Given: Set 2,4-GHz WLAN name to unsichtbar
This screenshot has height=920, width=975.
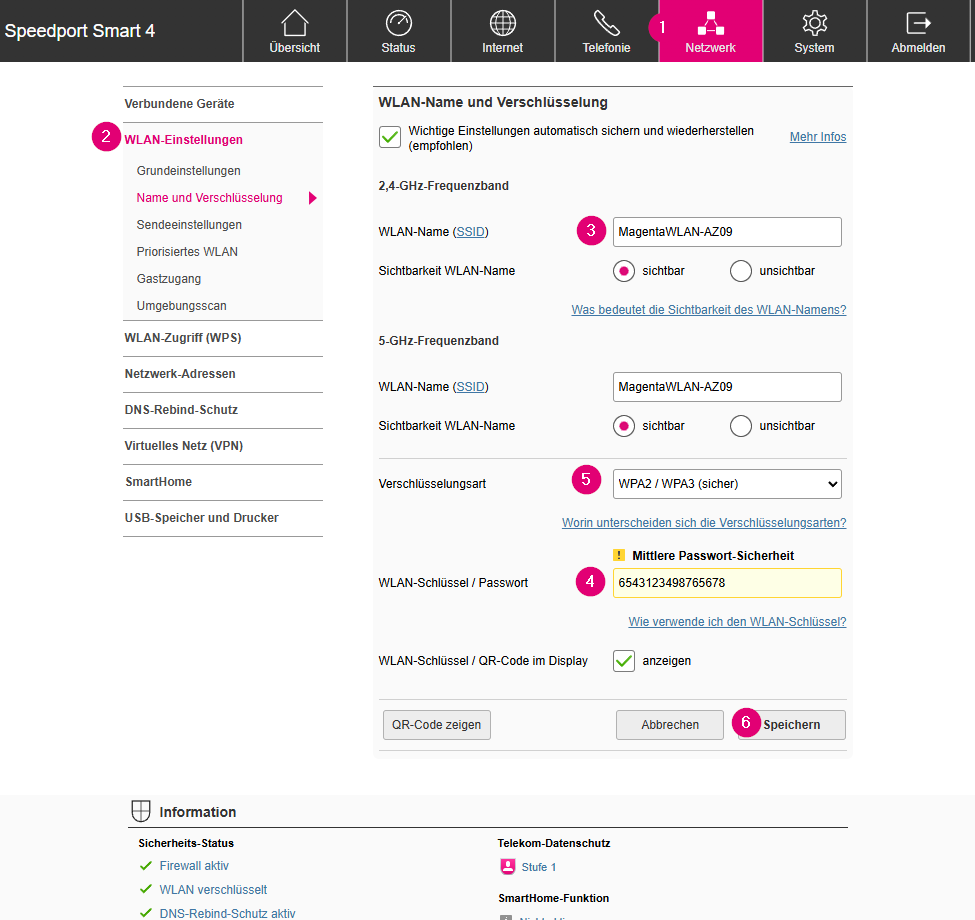Looking at the screenshot, I should coord(741,271).
